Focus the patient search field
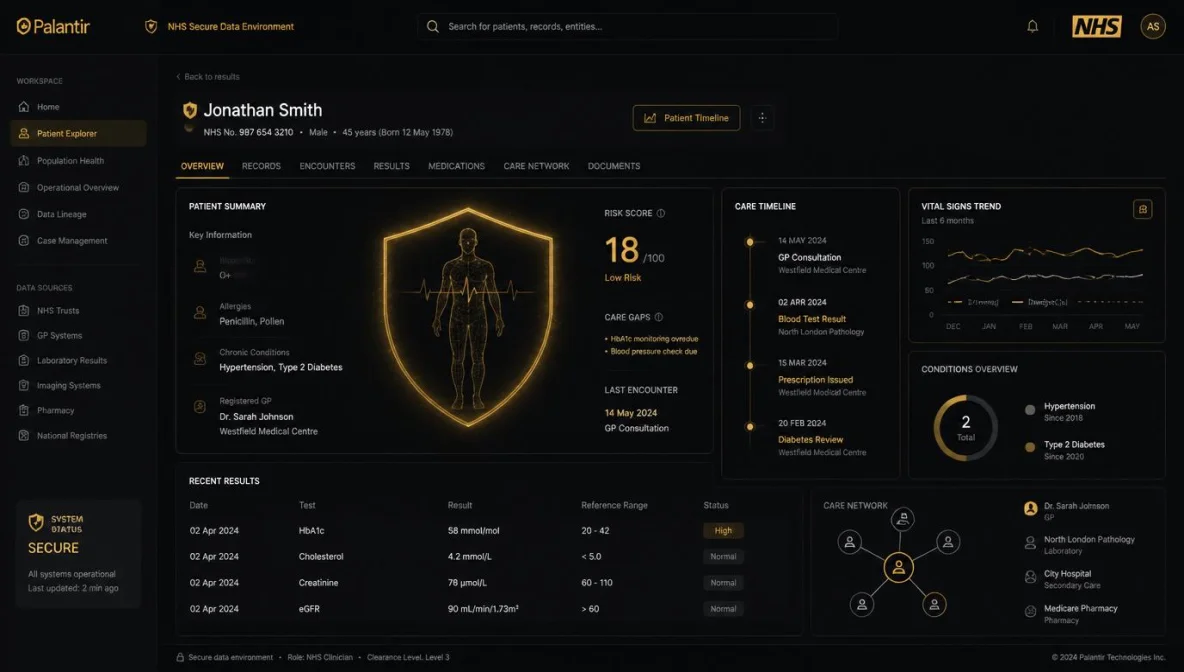Image resolution: width=1184 pixels, height=672 pixels. [627, 26]
